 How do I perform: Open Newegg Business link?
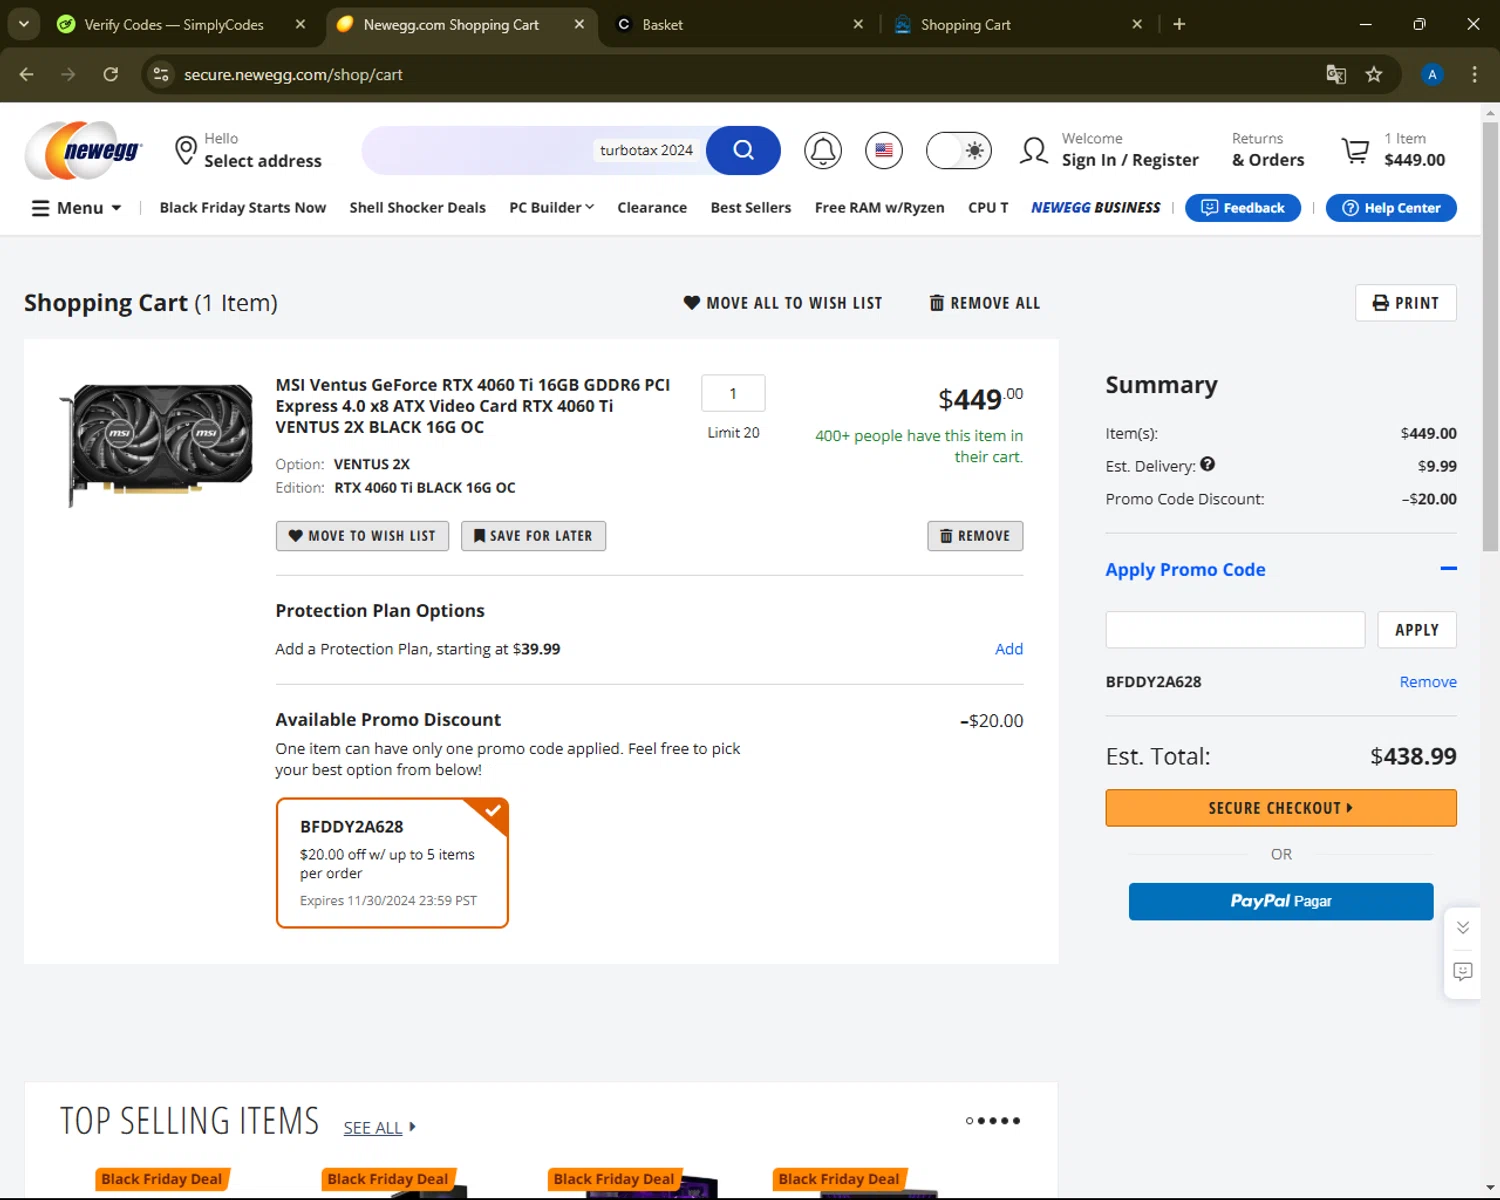pos(1096,208)
